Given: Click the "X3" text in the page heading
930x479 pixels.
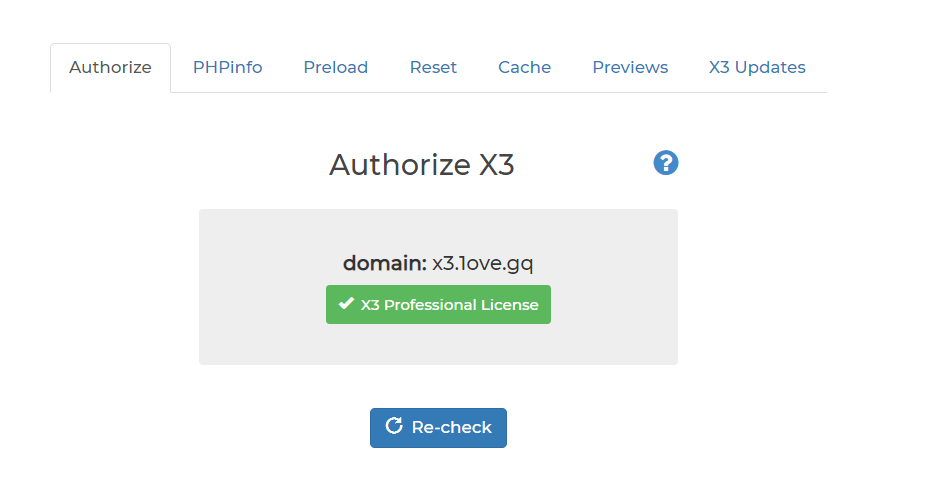Looking at the screenshot, I should tap(496, 164).
